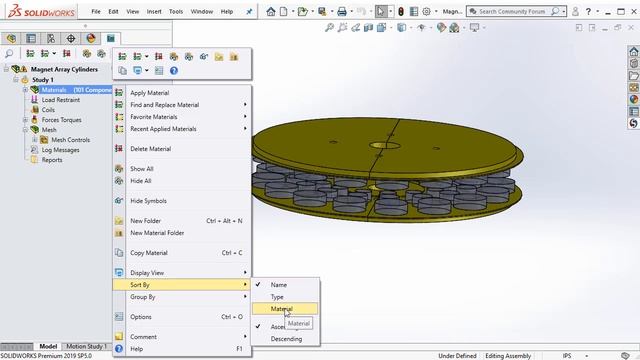
Task: Expand the Forces Torques tree node
Action: point(25,120)
